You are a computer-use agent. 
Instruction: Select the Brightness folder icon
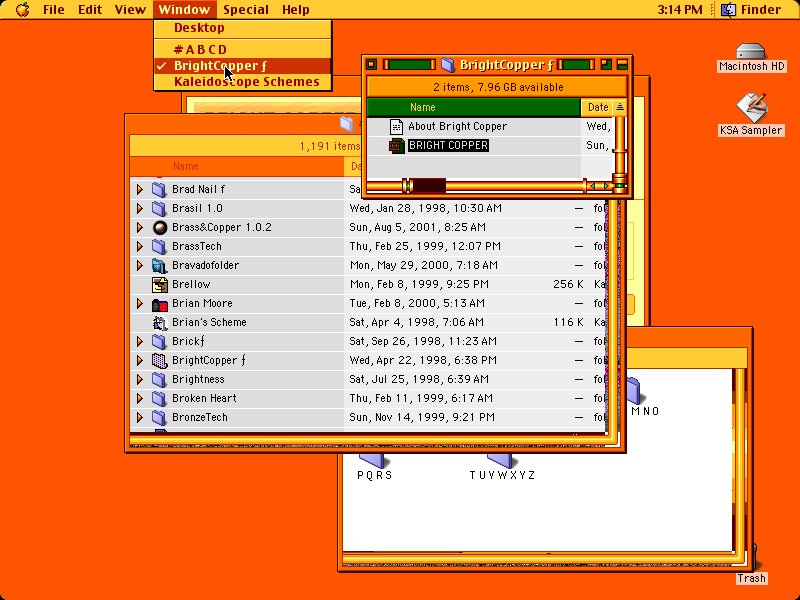tap(159, 380)
